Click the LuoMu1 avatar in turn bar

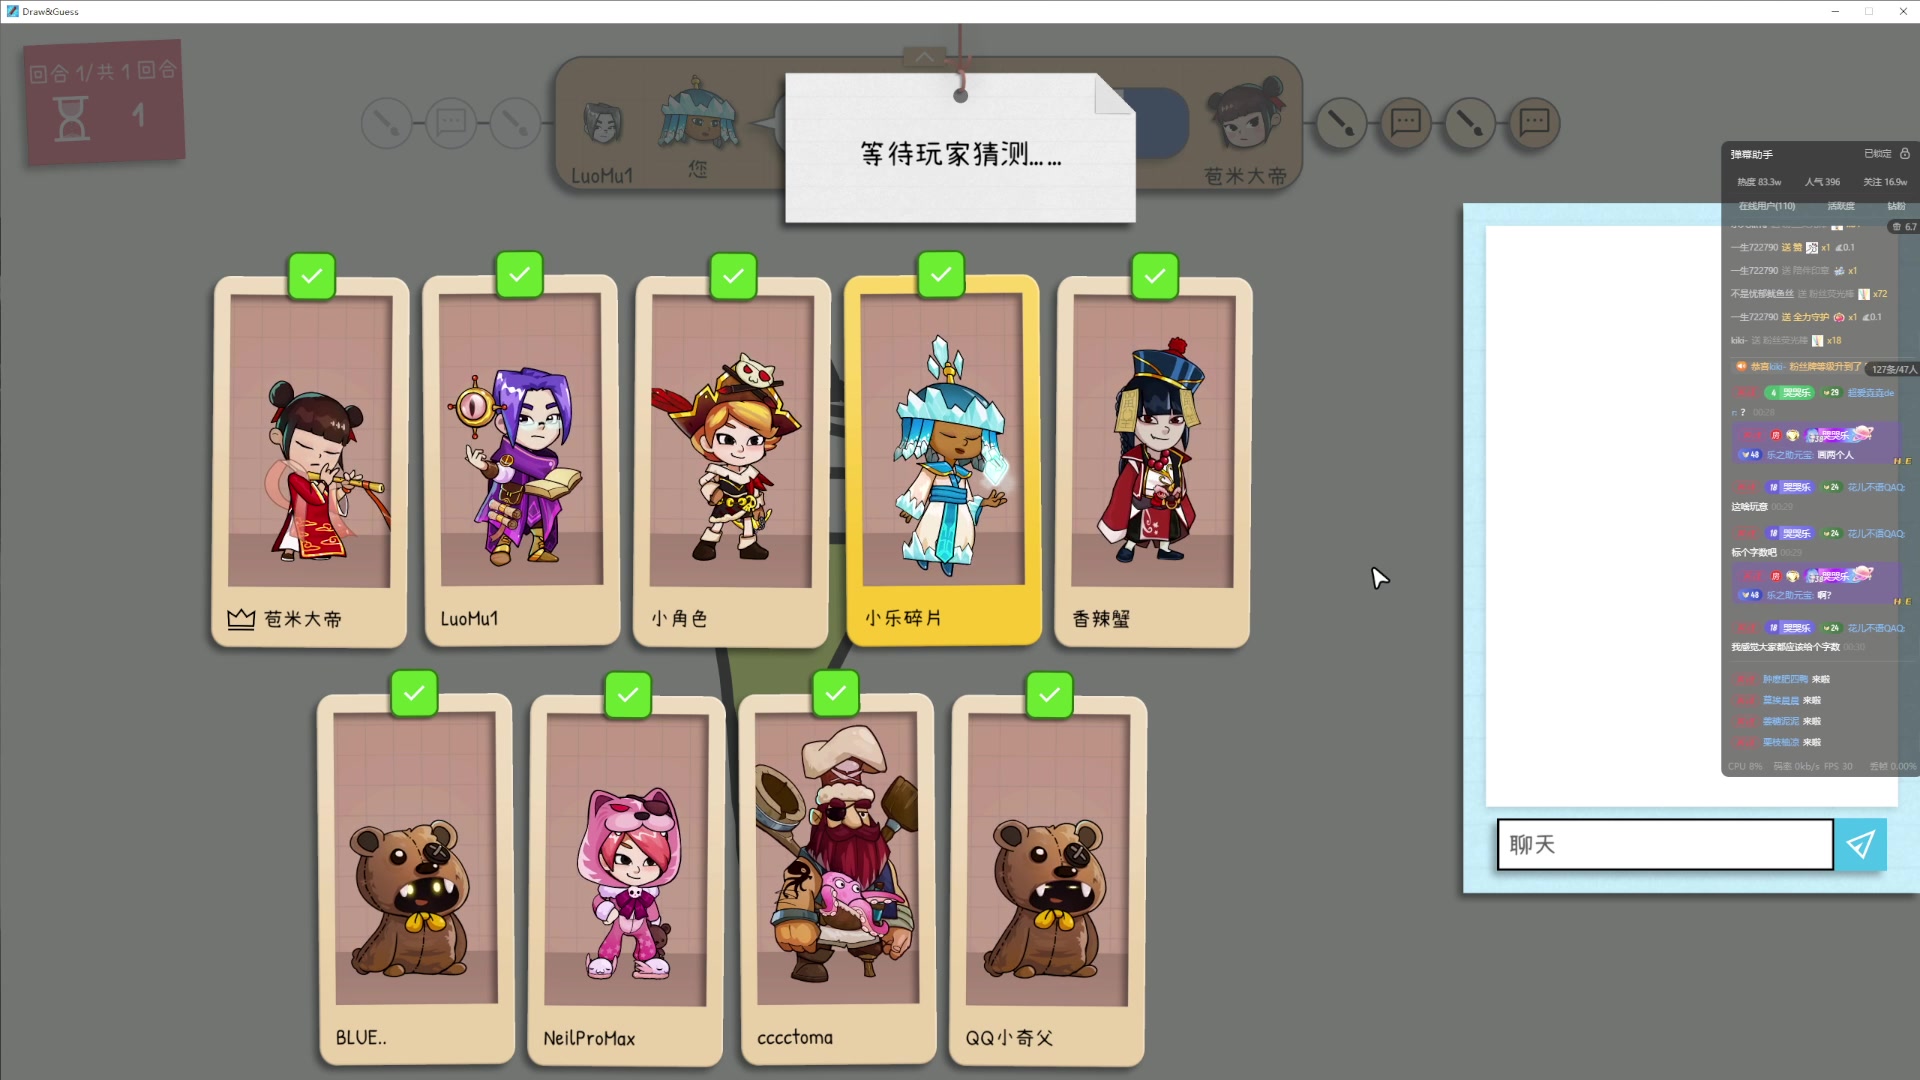pos(603,124)
